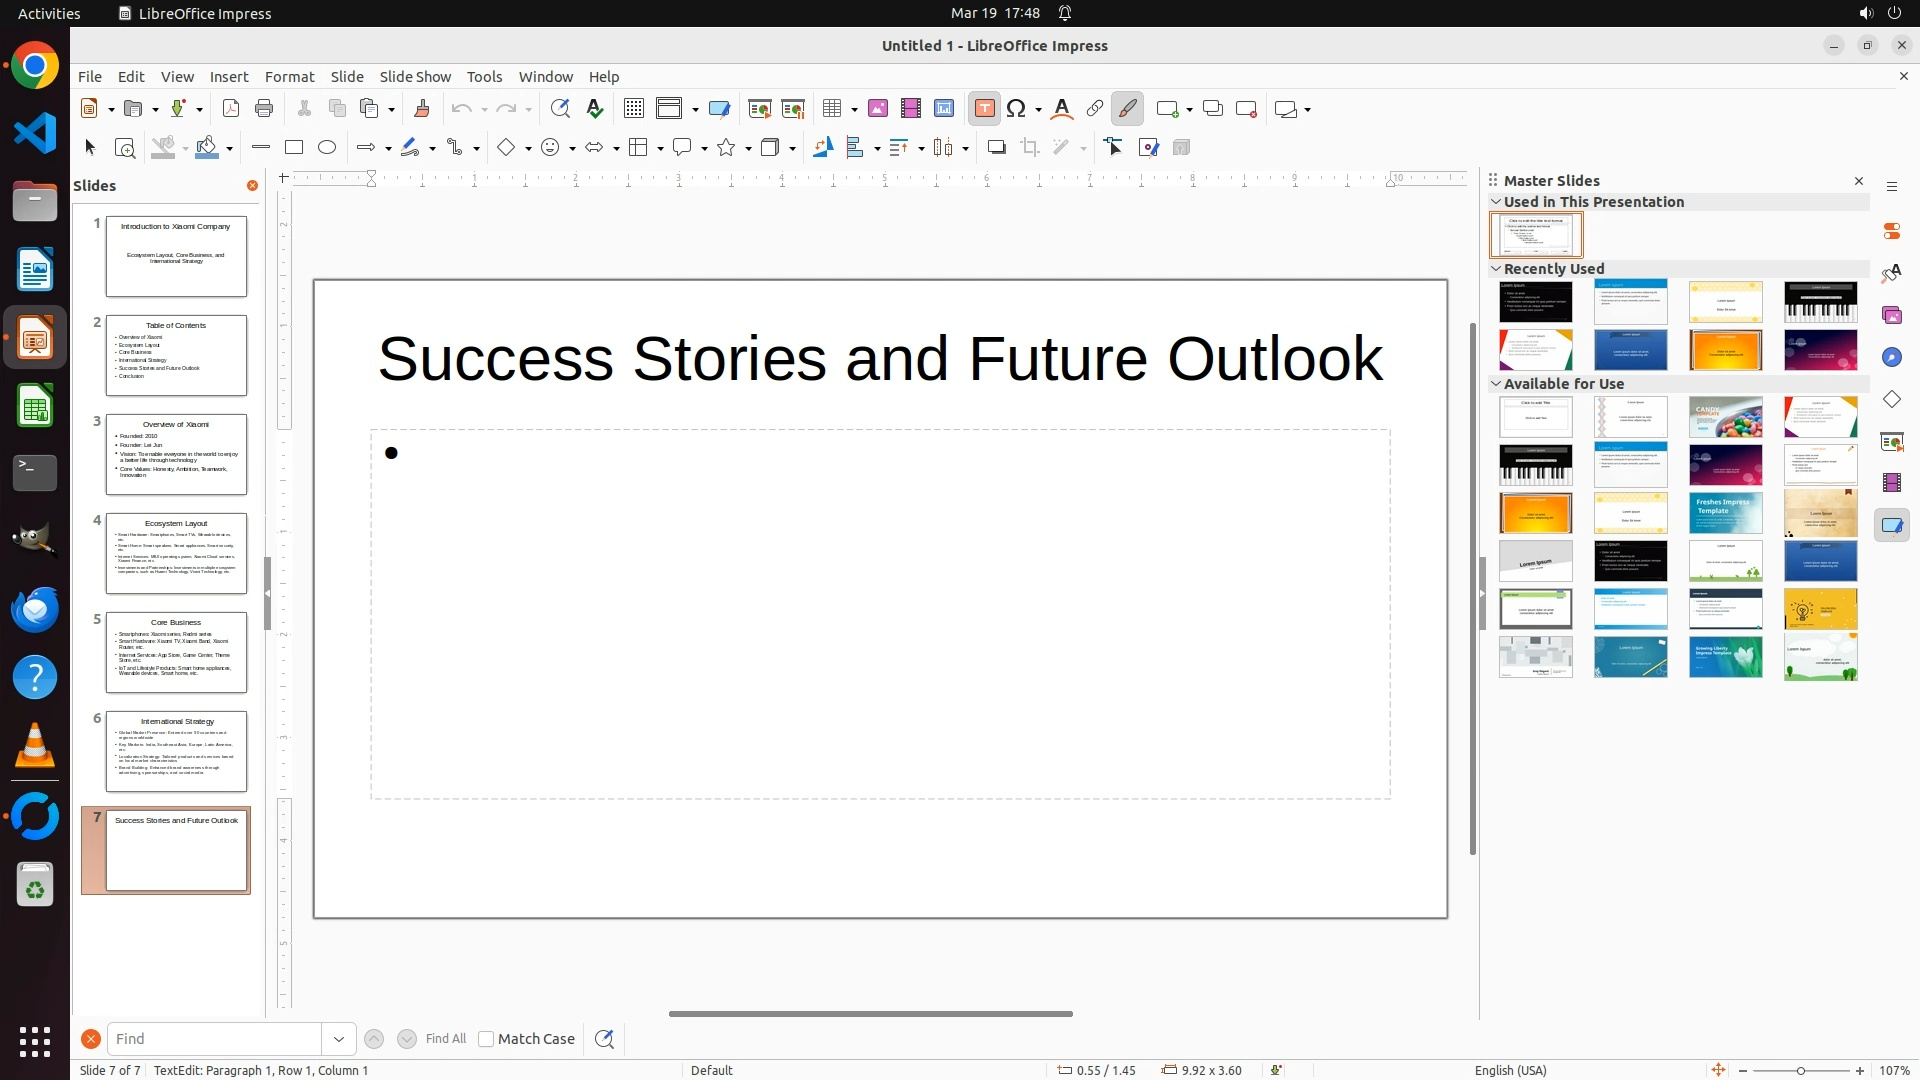Click the Find All button

click(445, 1039)
